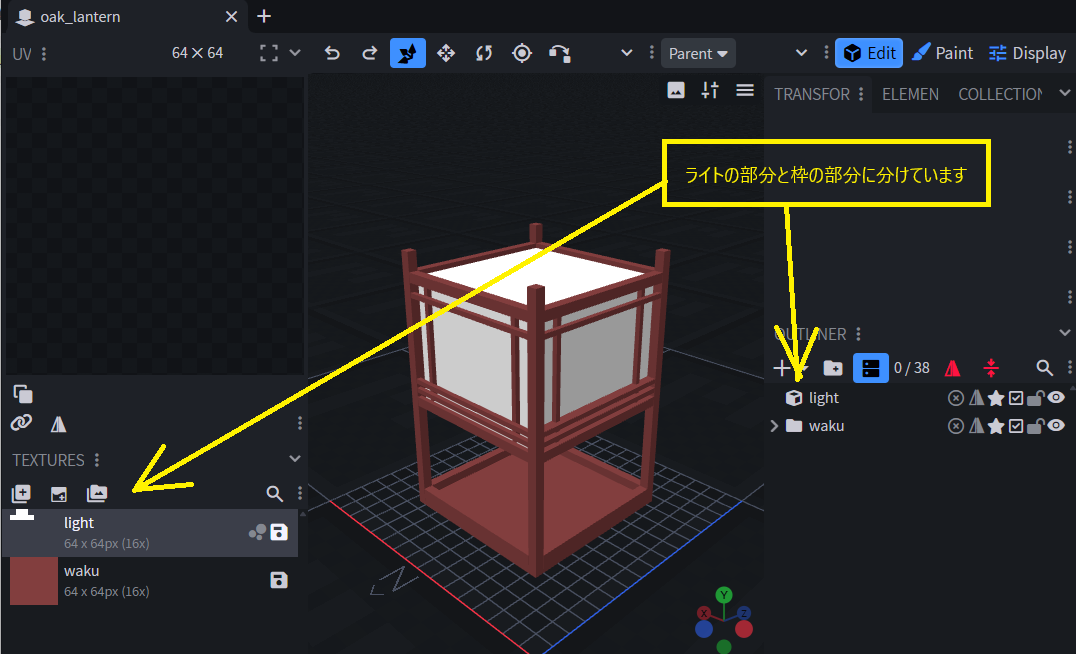Open chevron next to UV fullscreen icon
The image size is (1077, 654).
(295, 53)
